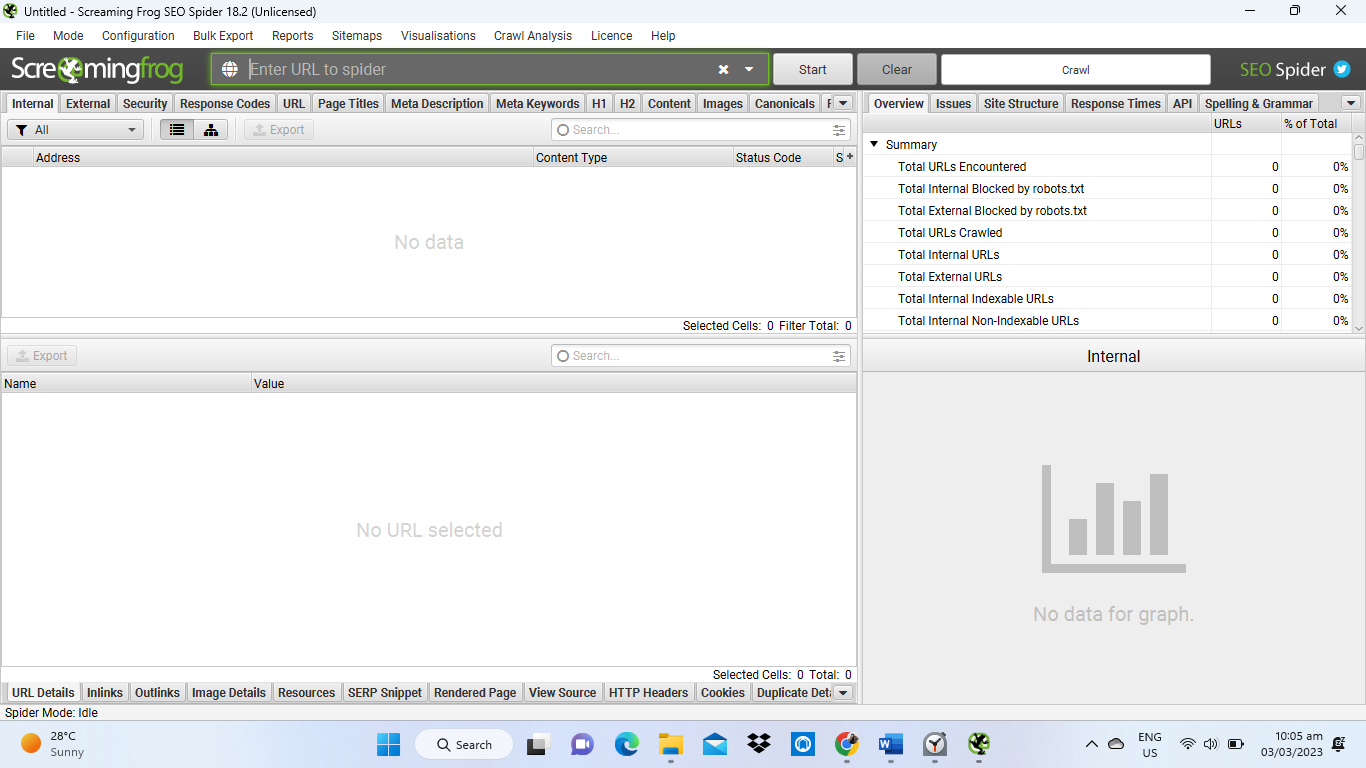Open the Licence menu
1366x768 pixels.
(x=611, y=35)
